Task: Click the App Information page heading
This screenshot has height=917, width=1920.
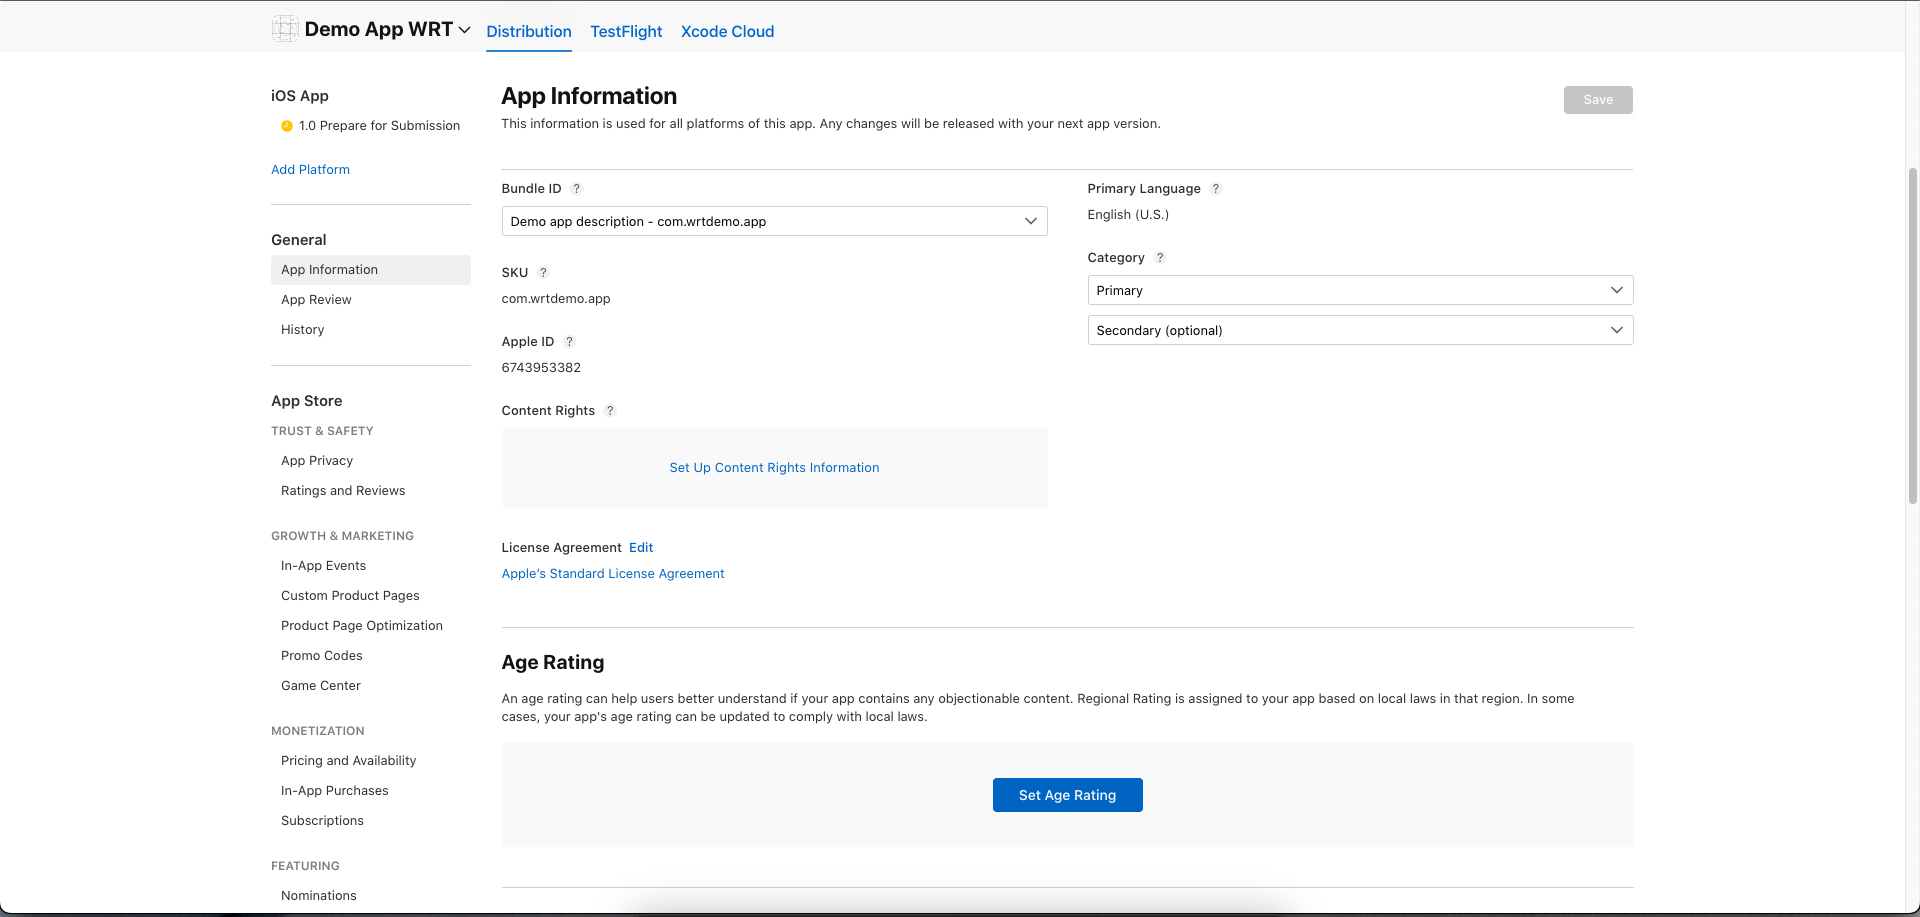Action: (589, 96)
